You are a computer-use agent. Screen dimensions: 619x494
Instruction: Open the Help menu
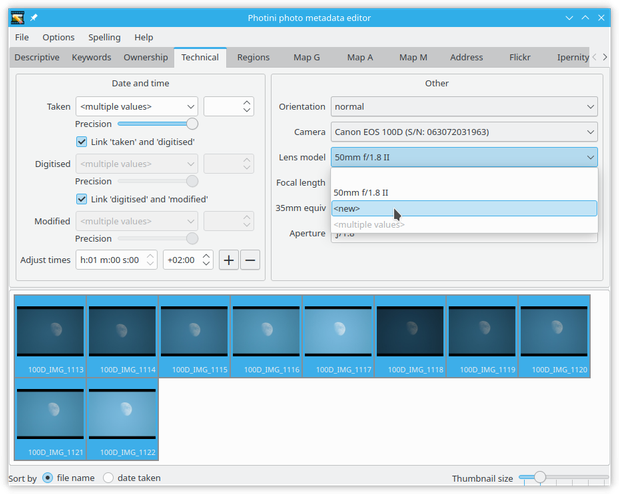pos(144,37)
